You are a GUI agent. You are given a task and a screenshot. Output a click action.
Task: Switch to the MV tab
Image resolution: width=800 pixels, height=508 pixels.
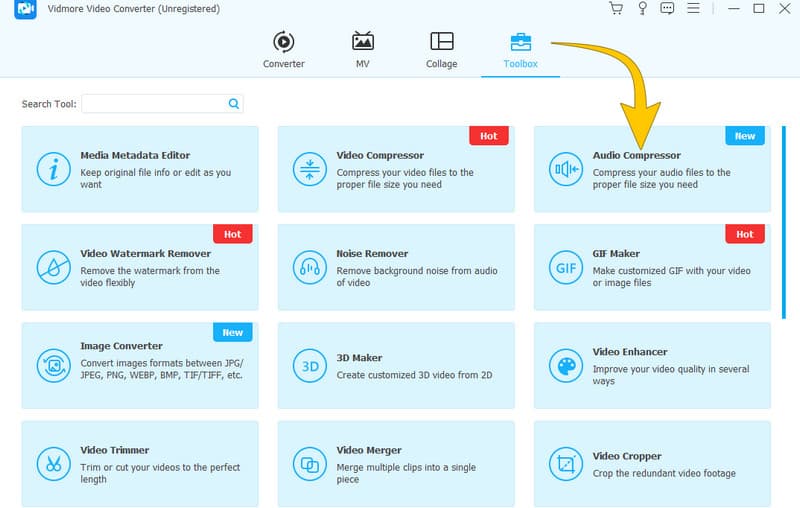coord(363,49)
